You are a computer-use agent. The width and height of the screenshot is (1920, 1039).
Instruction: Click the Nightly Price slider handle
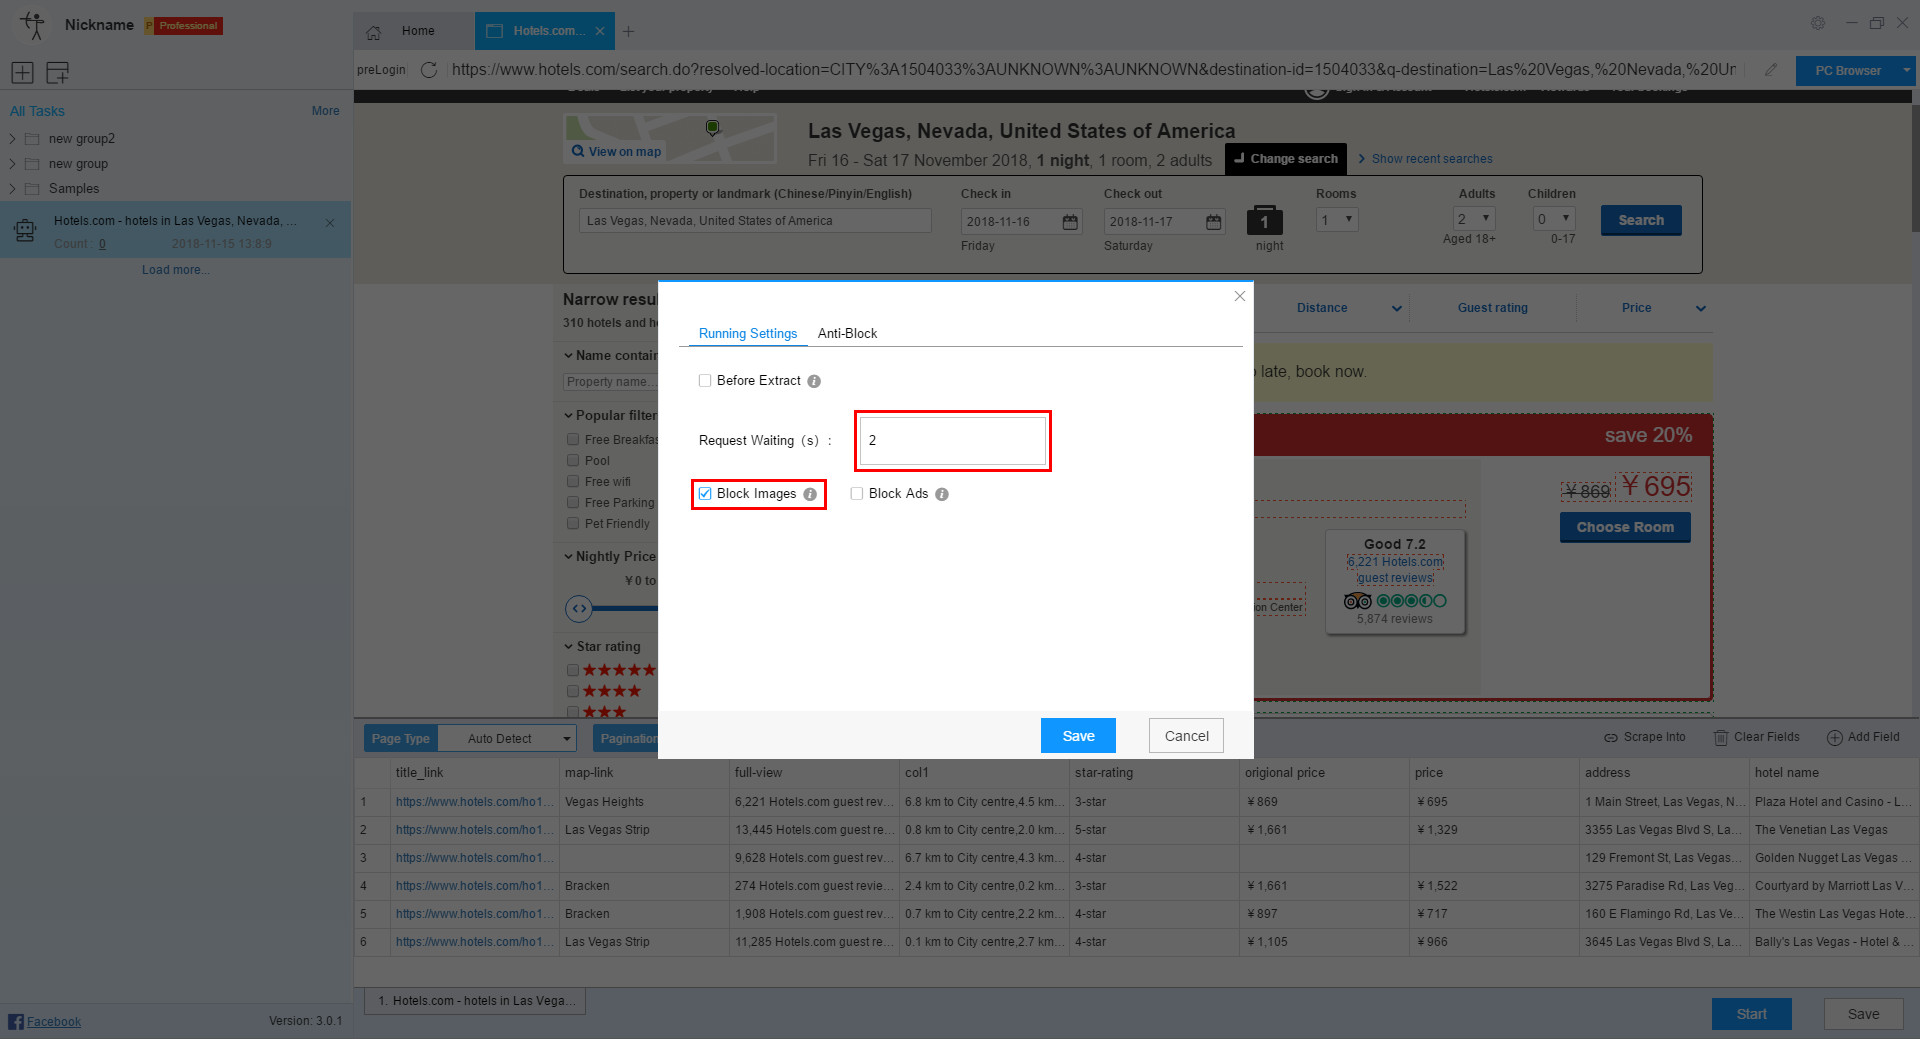579,608
